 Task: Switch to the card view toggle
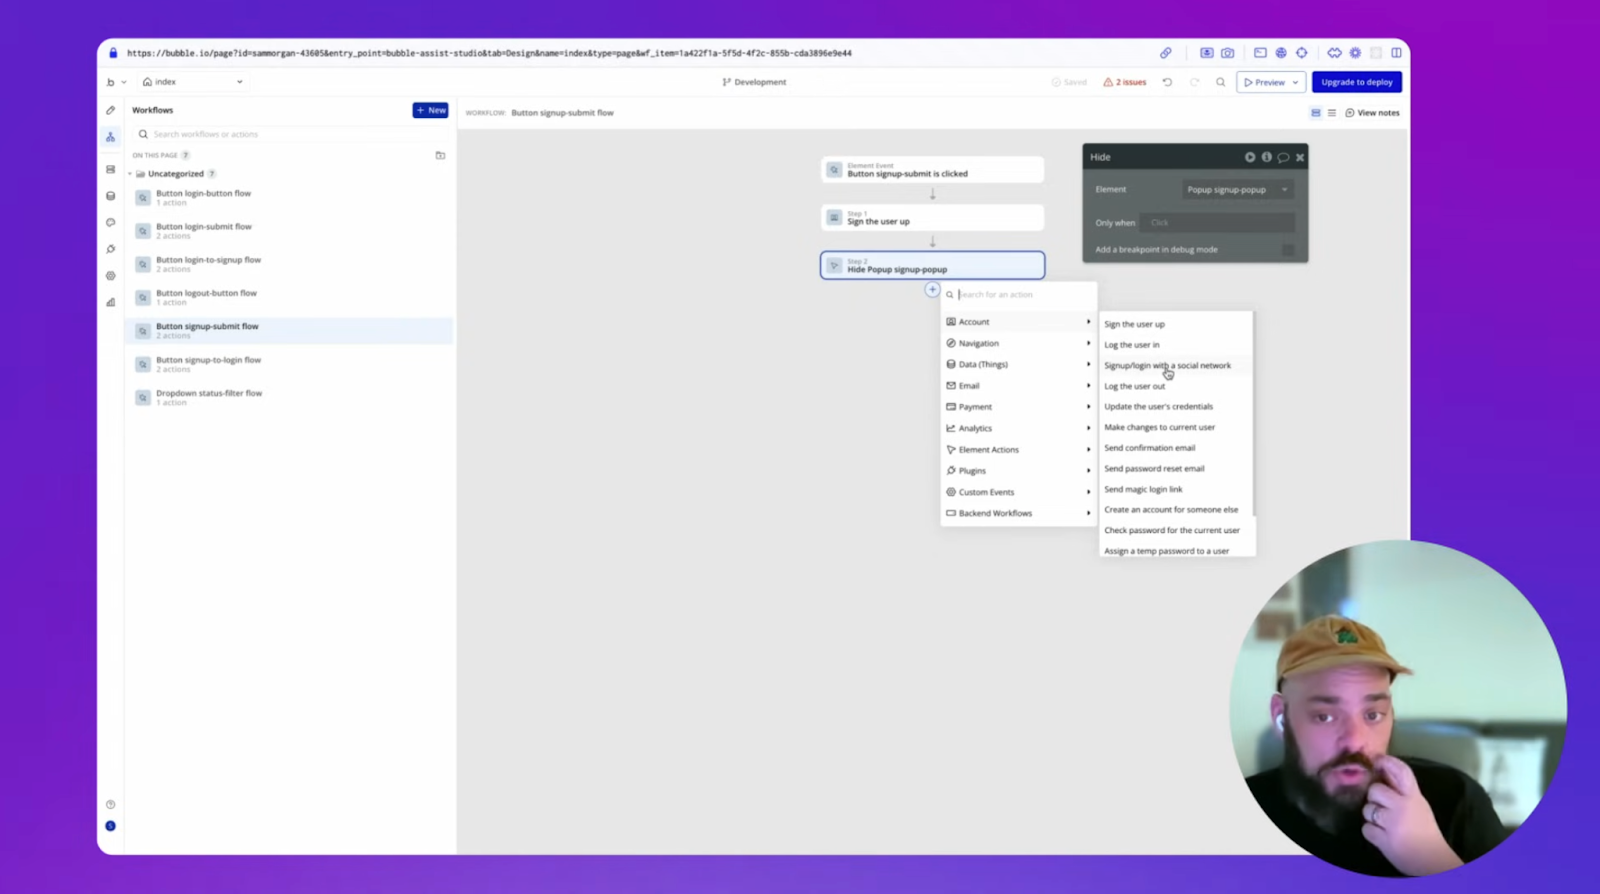point(1316,113)
